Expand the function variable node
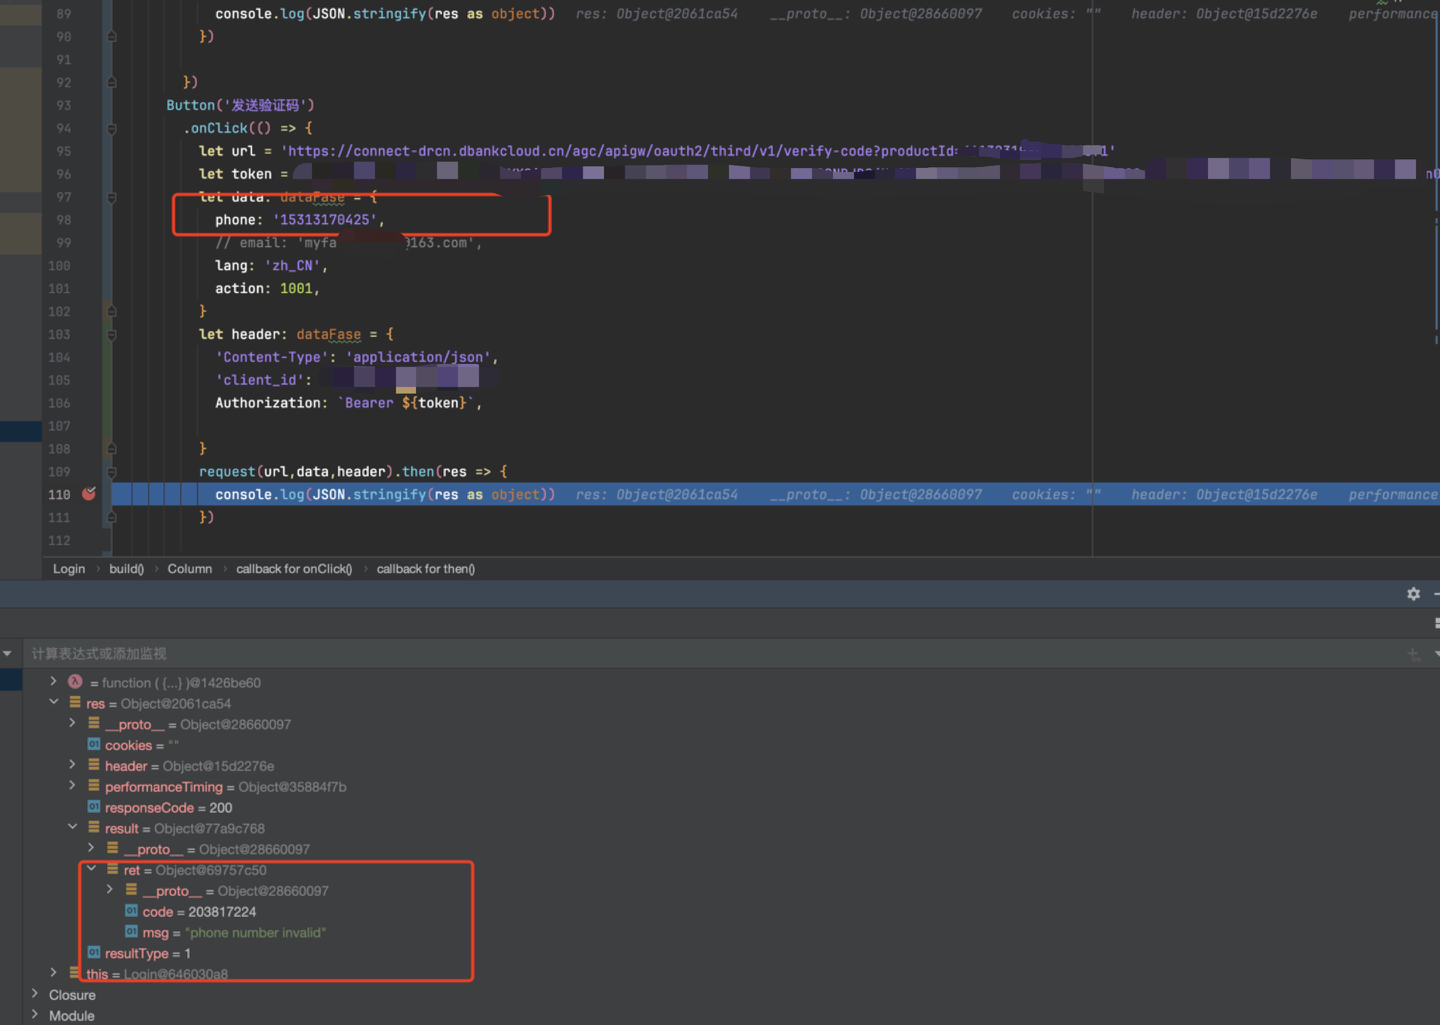 point(54,682)
